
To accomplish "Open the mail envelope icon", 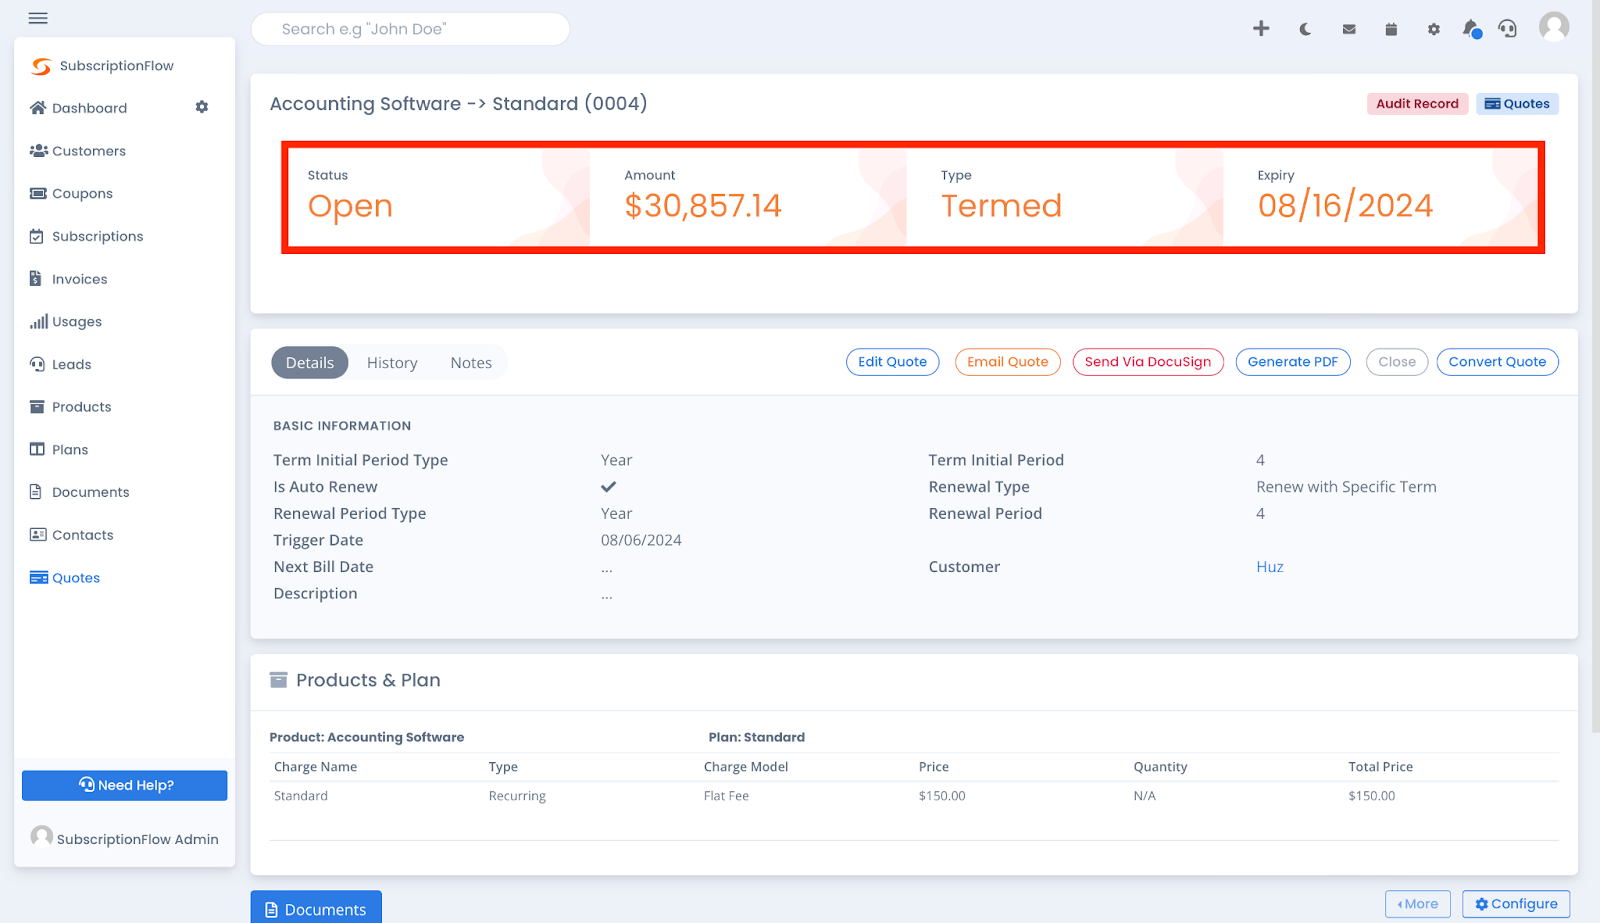I will [x=1349, y=29].
